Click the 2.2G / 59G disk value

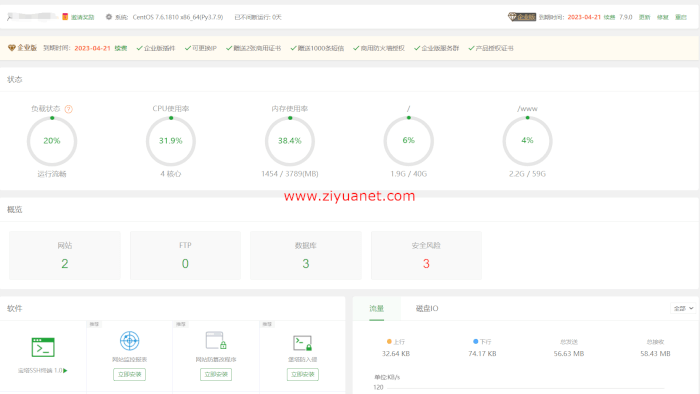(x=527, y=174)
